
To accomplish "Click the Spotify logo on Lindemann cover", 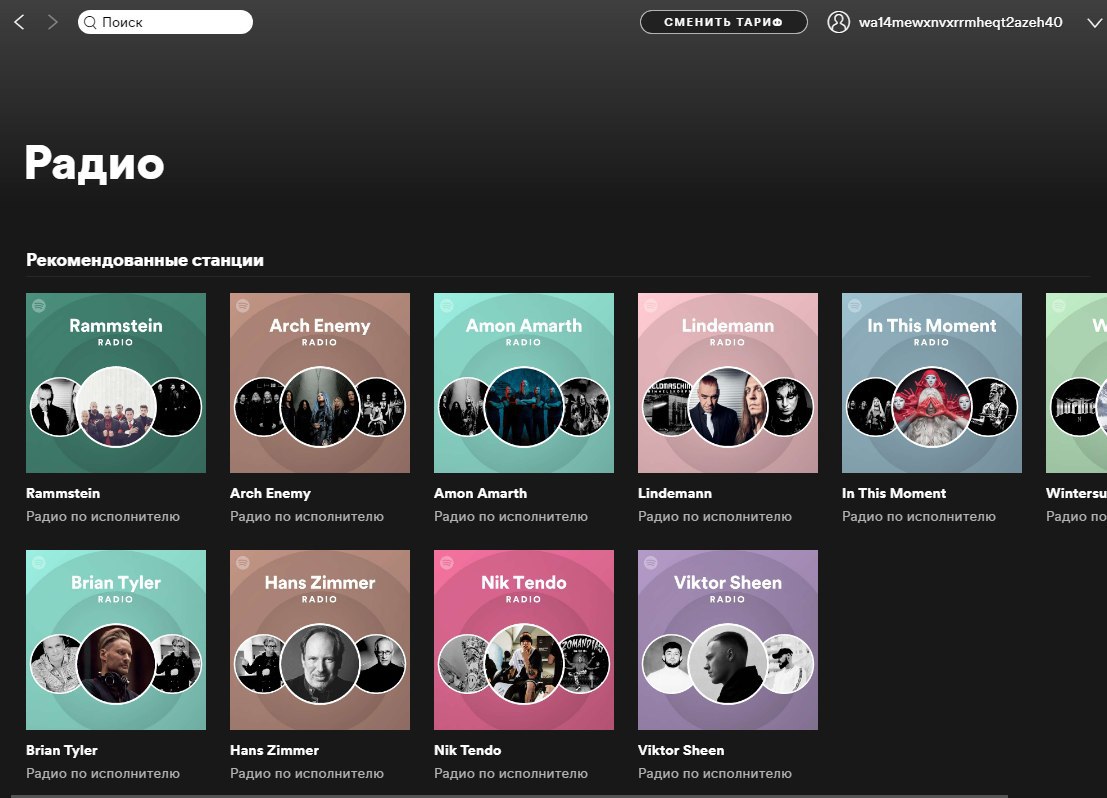I will point(651,306).
